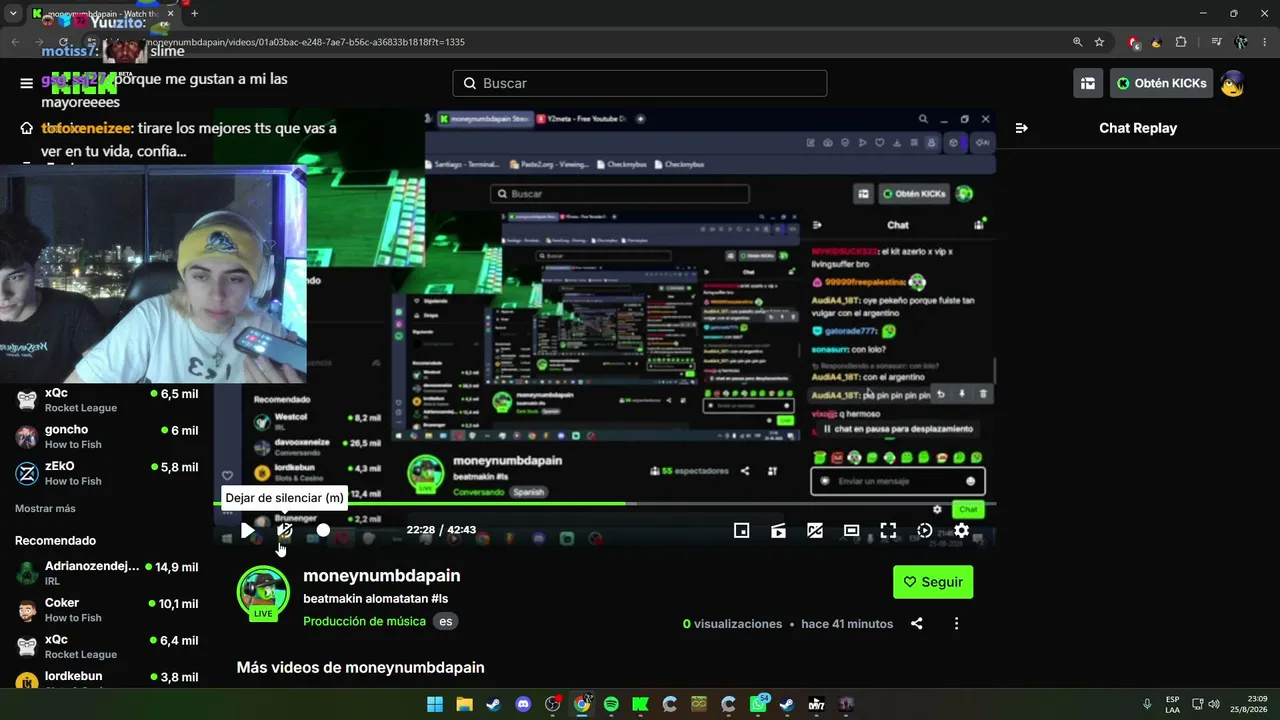Open the Kick user profile avatar menu
Screen dimensions: 1280x720
coord(1232,83)
